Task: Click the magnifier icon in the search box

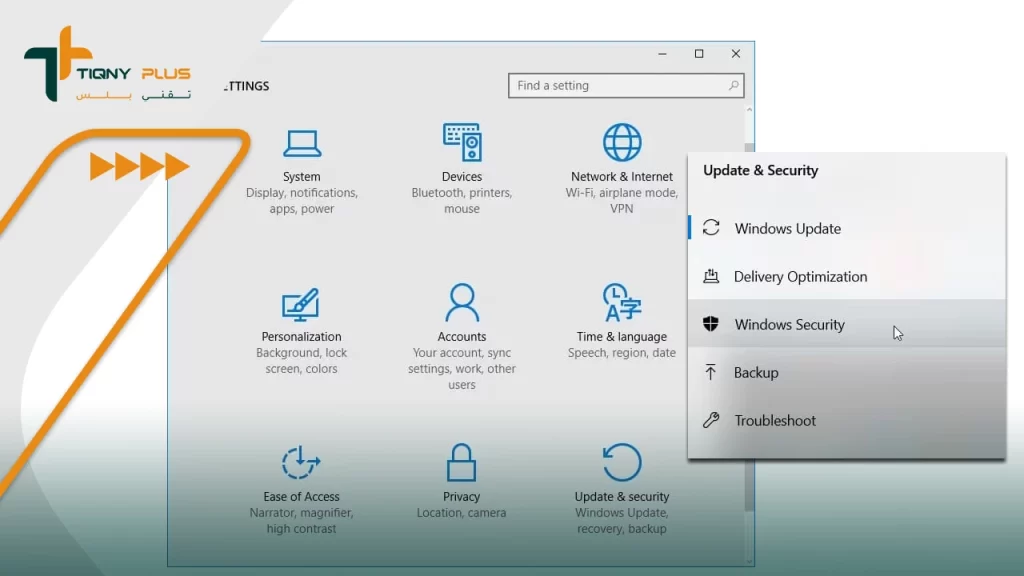Action: (733, 86)
